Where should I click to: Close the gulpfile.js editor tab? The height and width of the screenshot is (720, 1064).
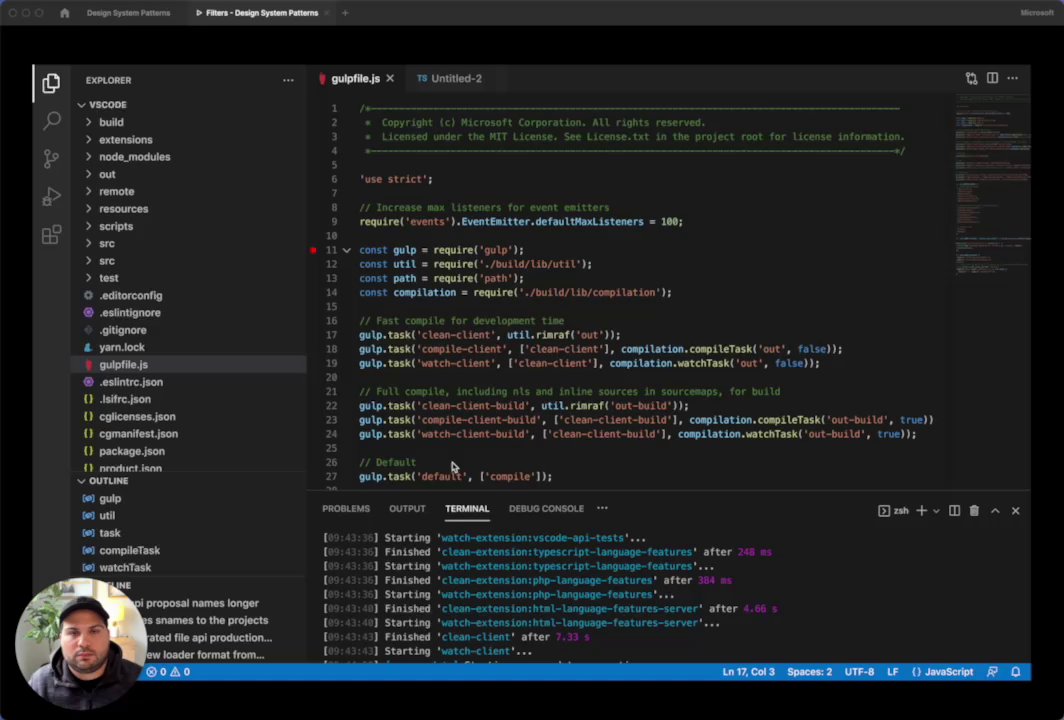pyautogui.click(x=390, y=79)
